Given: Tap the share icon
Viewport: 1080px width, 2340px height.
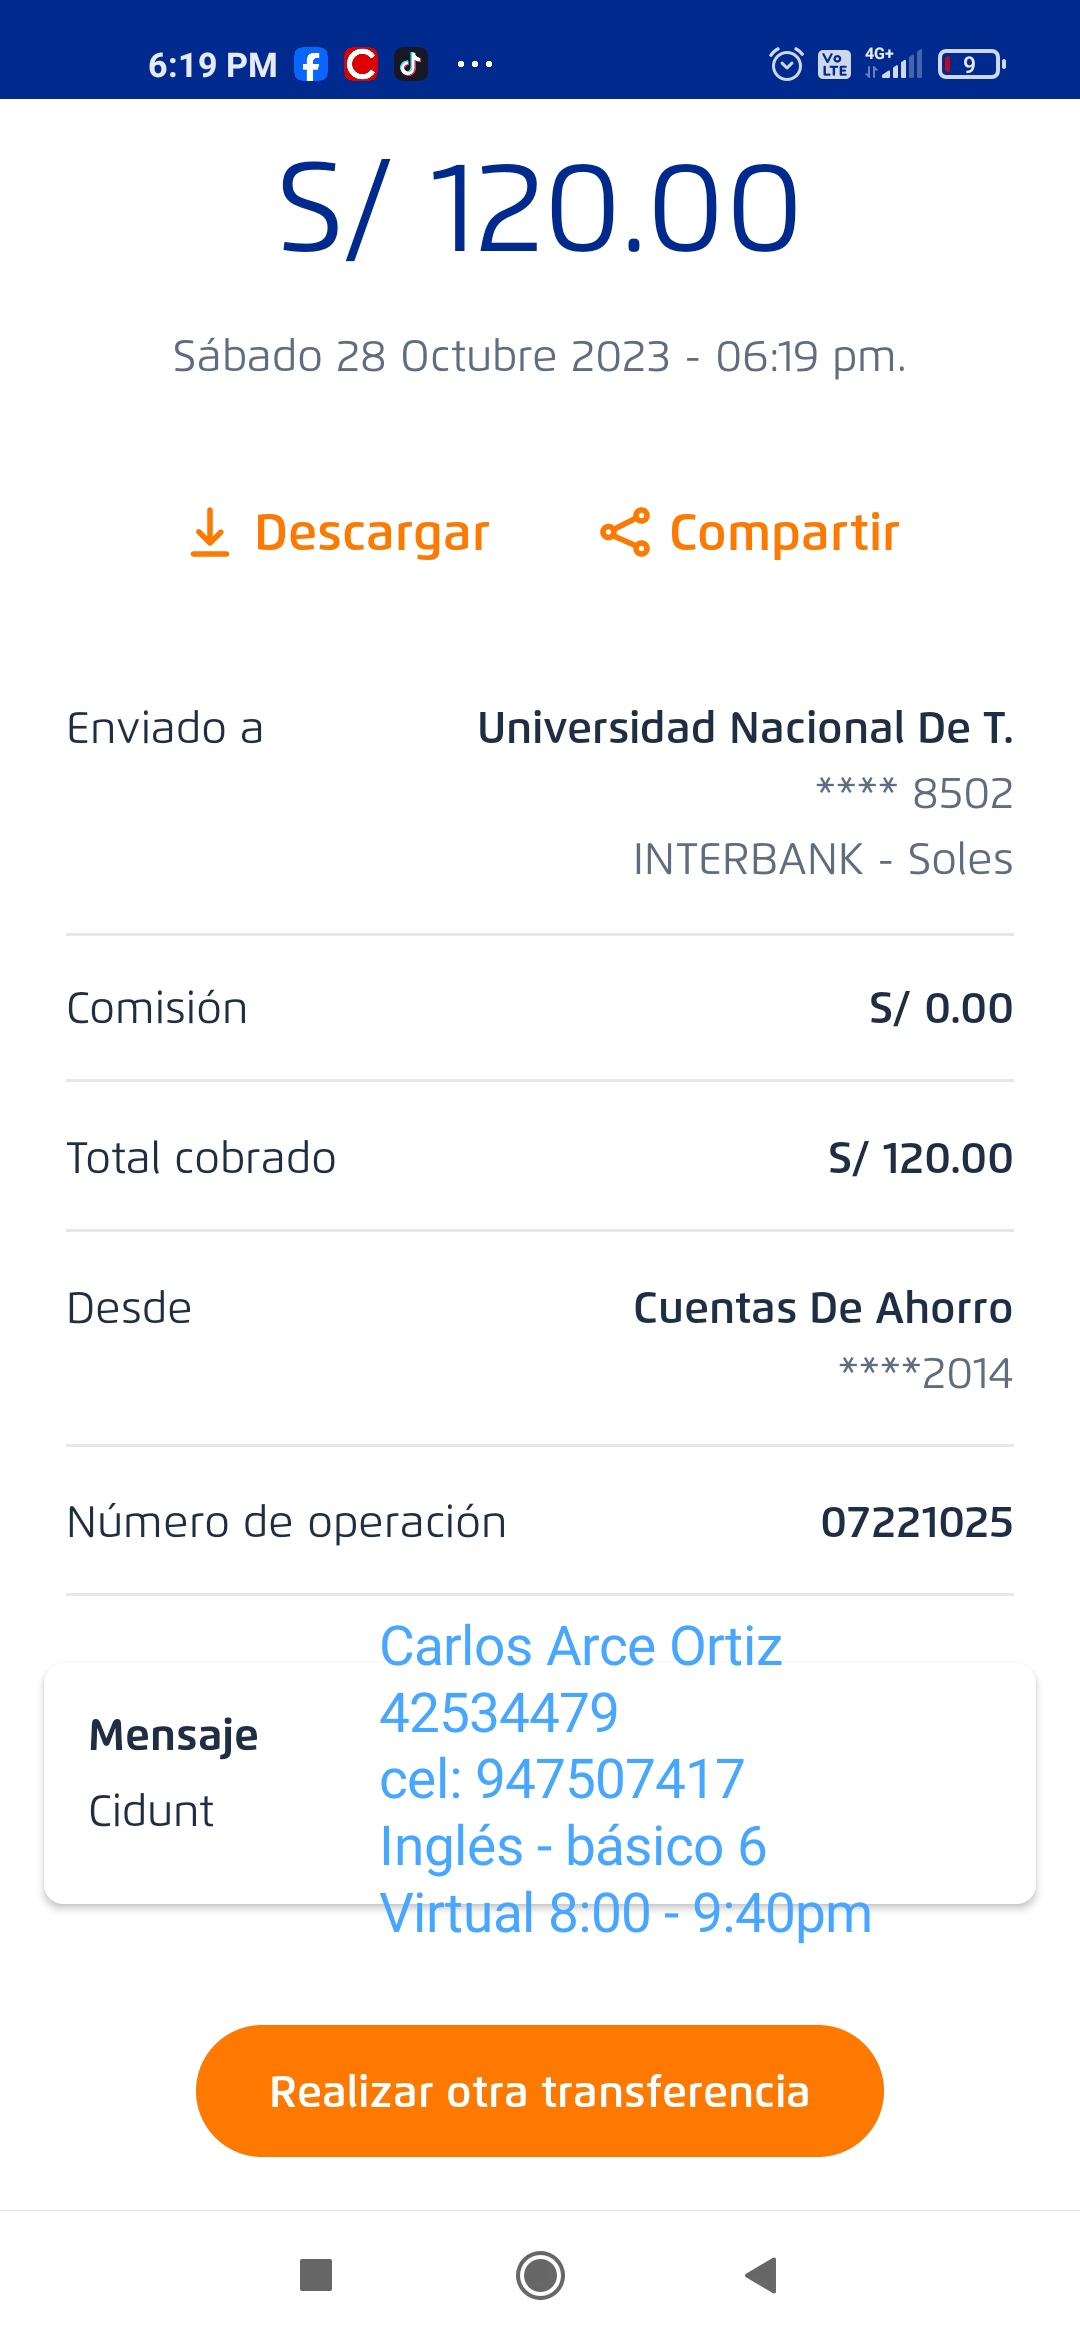Looking at the screenshot, I should tap(625, 532).
